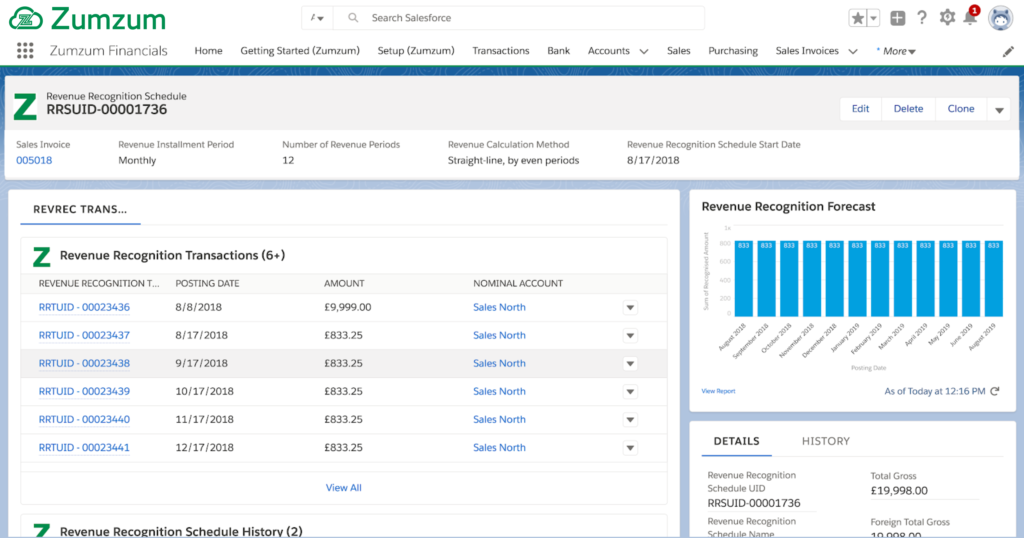Click the Zumzum cloud logo
1024x538 pixels.
point(26,19)
